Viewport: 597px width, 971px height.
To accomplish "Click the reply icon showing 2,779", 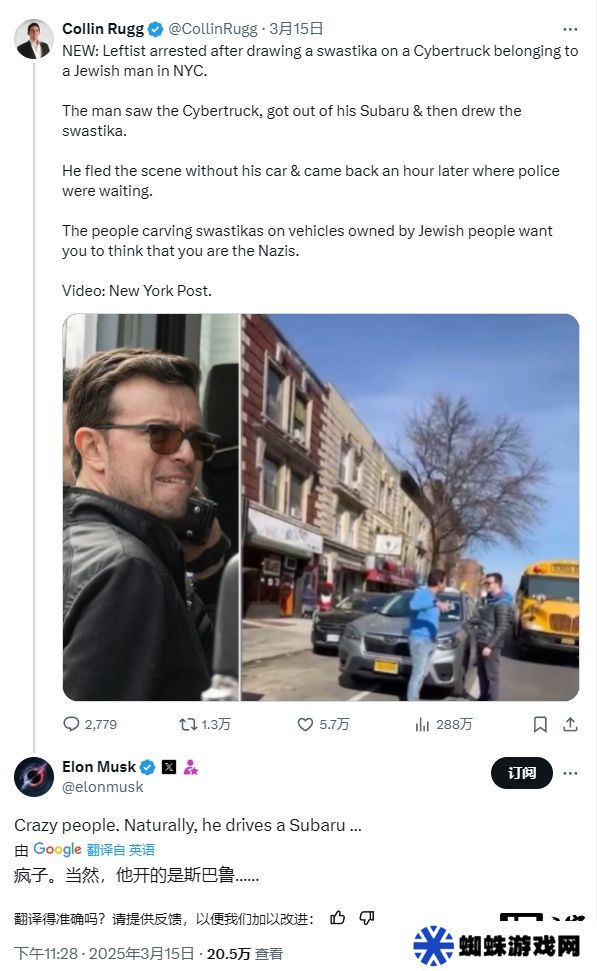I will tap(71, 724).
